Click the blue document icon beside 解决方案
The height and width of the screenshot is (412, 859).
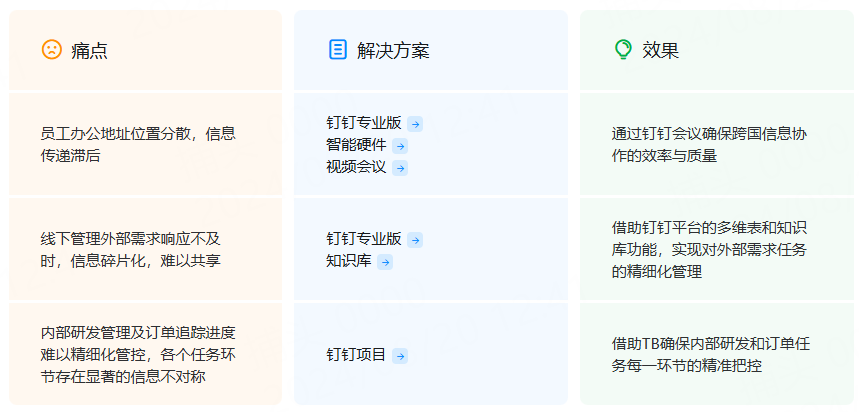point(337,50)
